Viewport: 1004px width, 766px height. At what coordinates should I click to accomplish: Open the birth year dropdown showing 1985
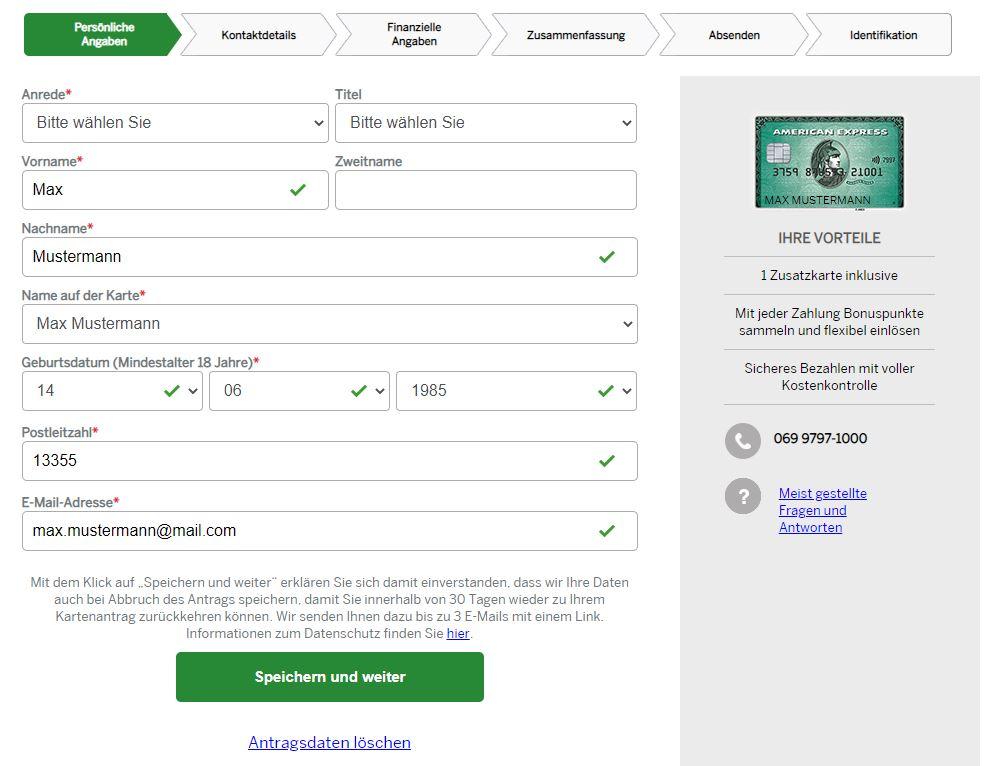(x=516, y=391)
